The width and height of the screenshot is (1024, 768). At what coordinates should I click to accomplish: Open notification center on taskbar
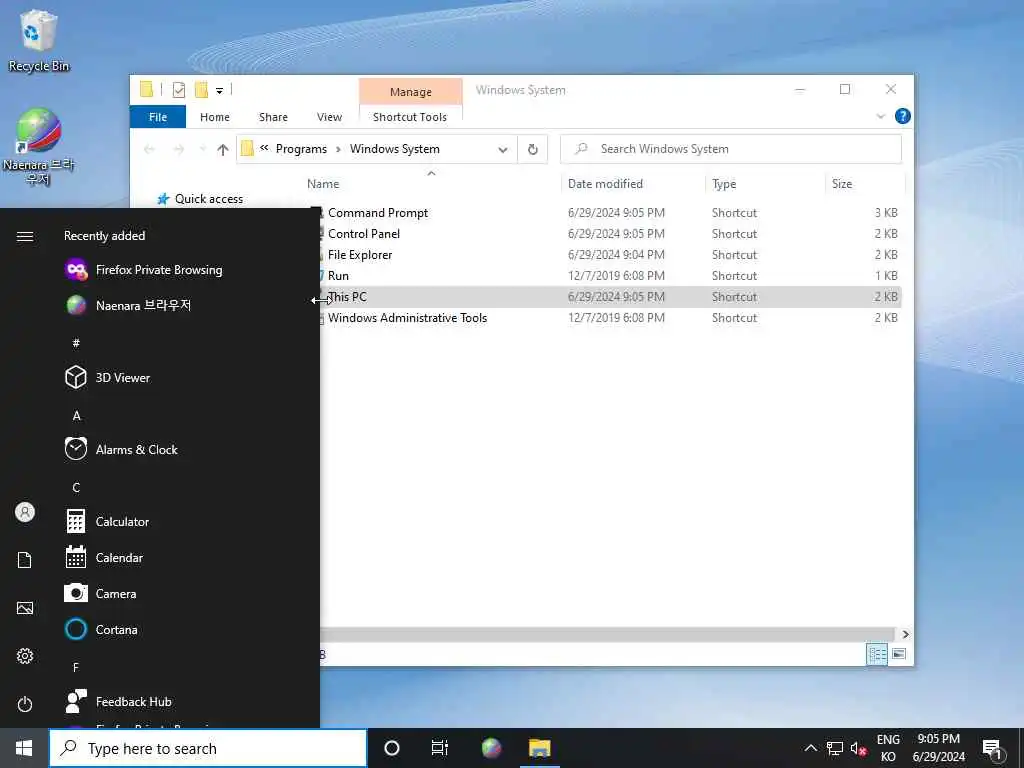click(x=991, y=748)
